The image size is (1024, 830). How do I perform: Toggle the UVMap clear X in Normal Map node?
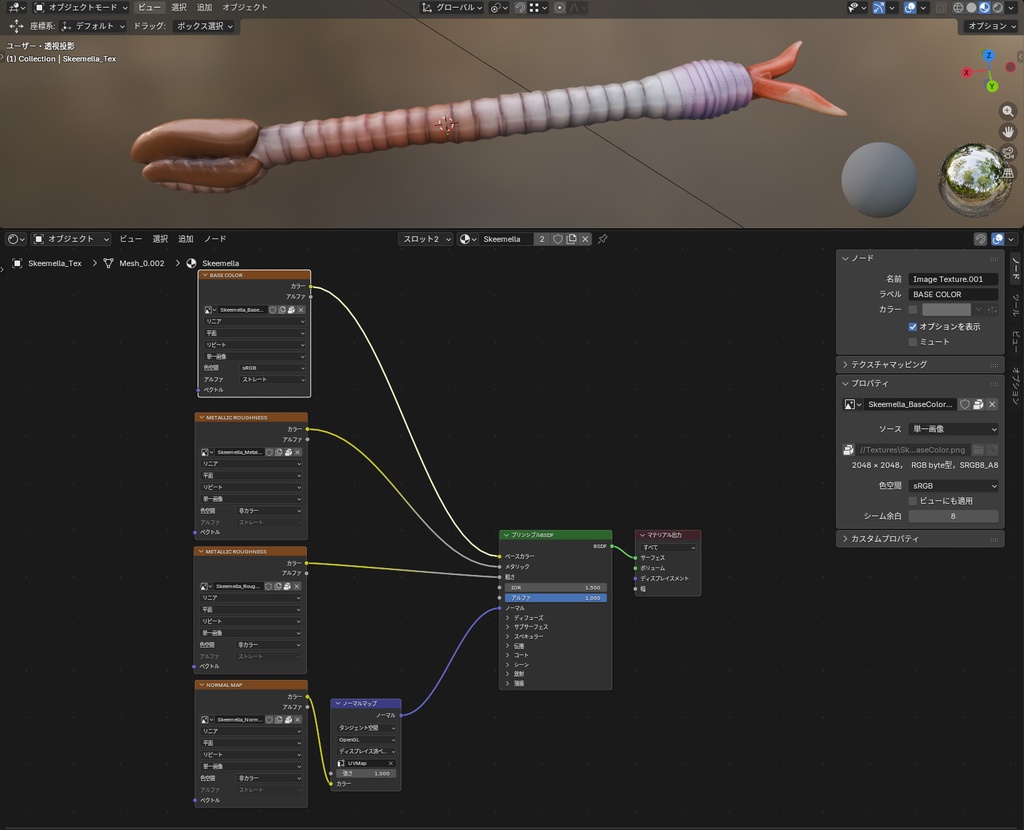[x=391, y=763]
